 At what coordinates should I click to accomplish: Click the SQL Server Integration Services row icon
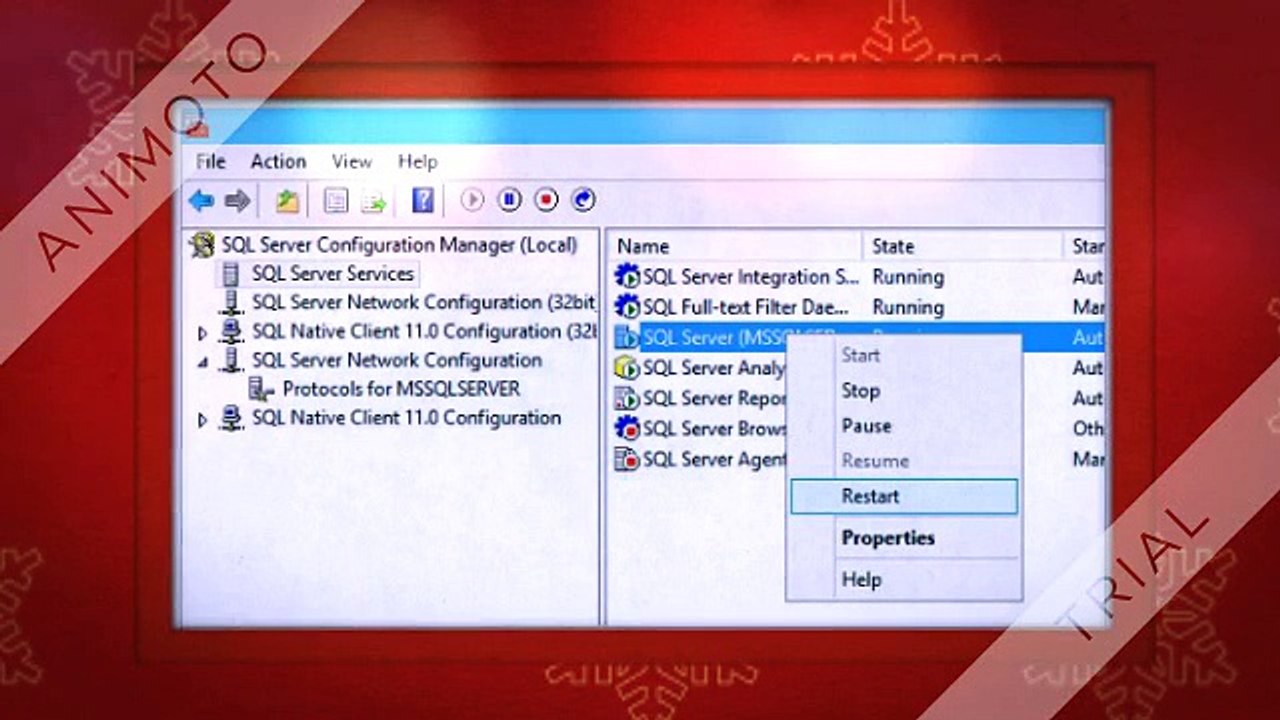(627, 277)
